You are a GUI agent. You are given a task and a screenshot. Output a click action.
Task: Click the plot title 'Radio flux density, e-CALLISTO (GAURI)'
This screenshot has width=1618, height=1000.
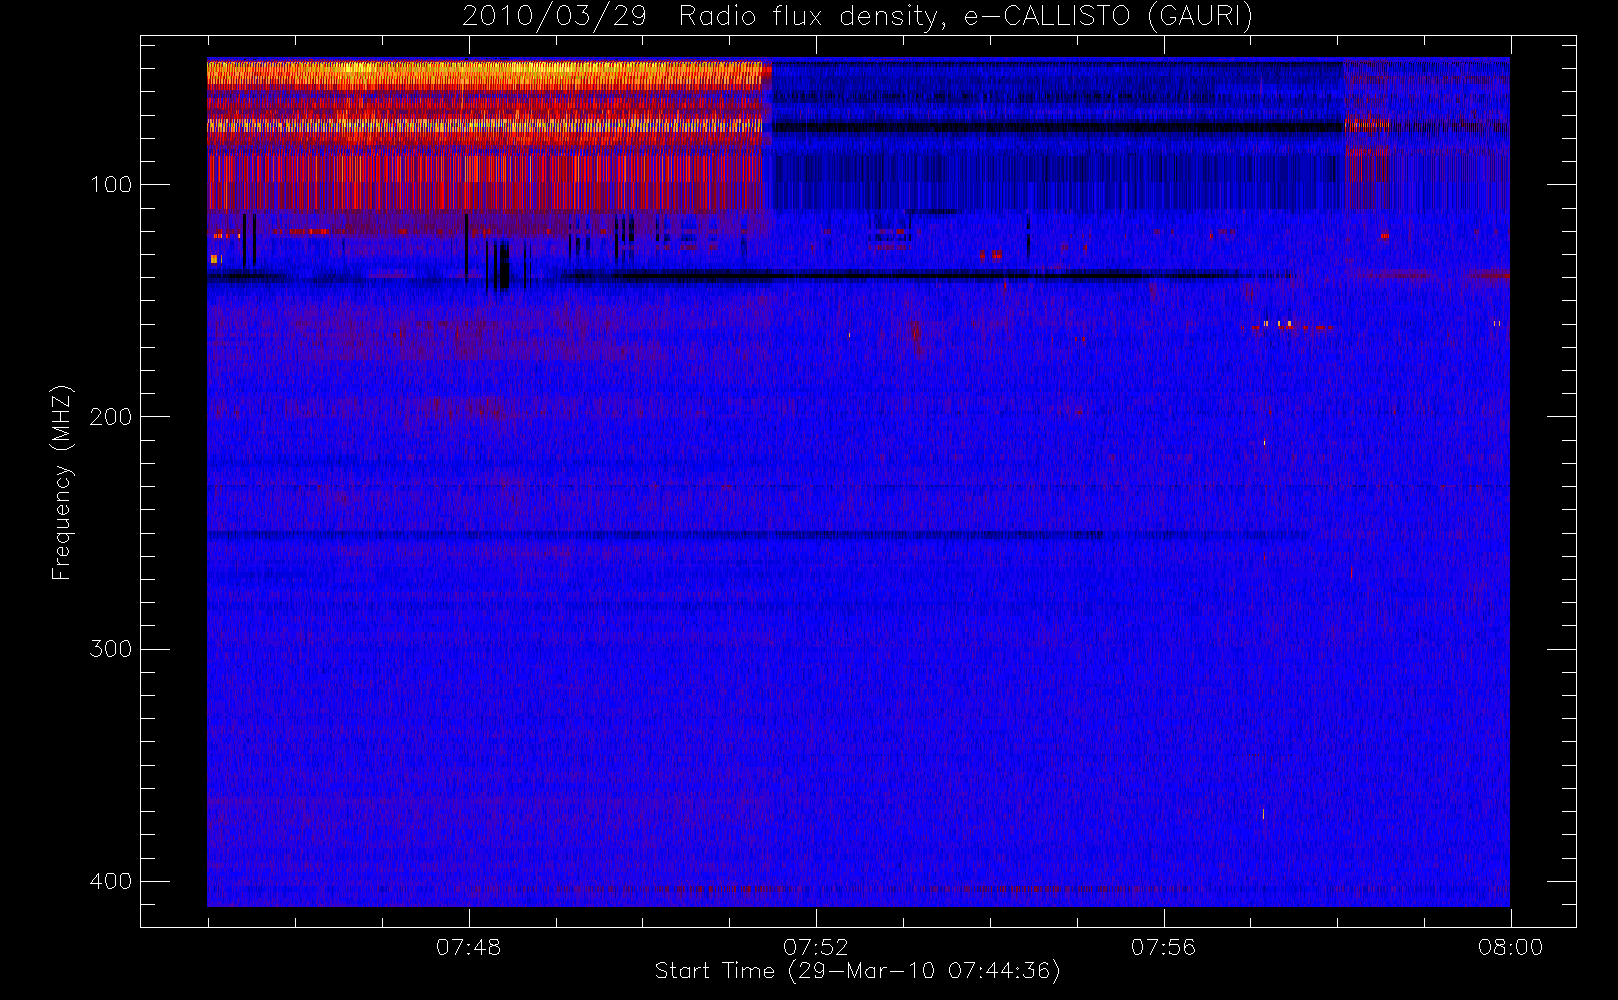click(966, 17)
